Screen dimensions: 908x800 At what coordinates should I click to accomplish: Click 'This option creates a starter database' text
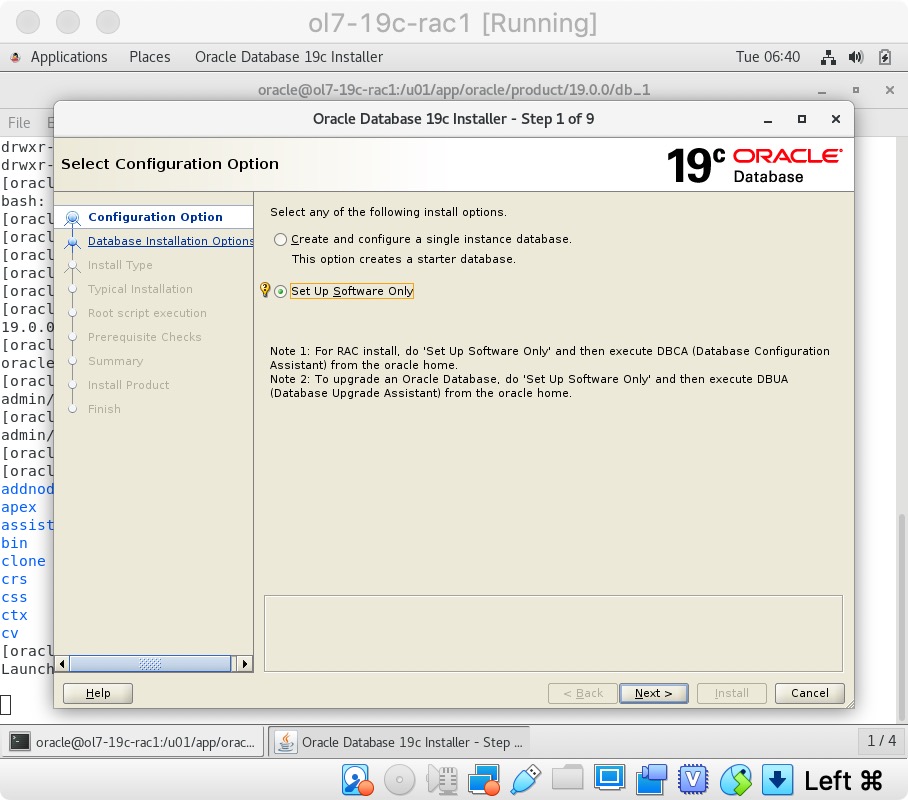(404, 259)
